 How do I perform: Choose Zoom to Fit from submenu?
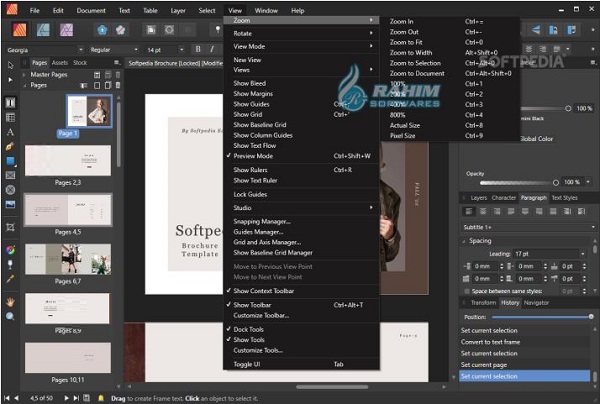coord(405,42)
